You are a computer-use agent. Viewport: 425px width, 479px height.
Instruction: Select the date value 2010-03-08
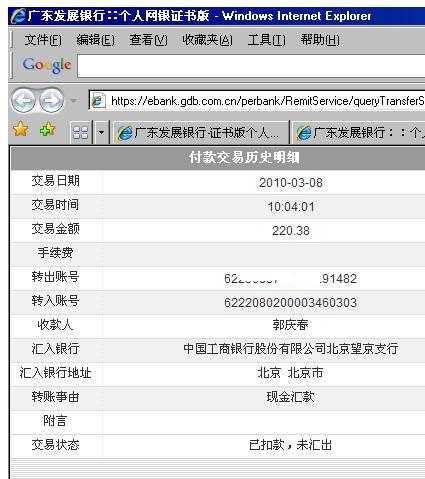point(291,183)
